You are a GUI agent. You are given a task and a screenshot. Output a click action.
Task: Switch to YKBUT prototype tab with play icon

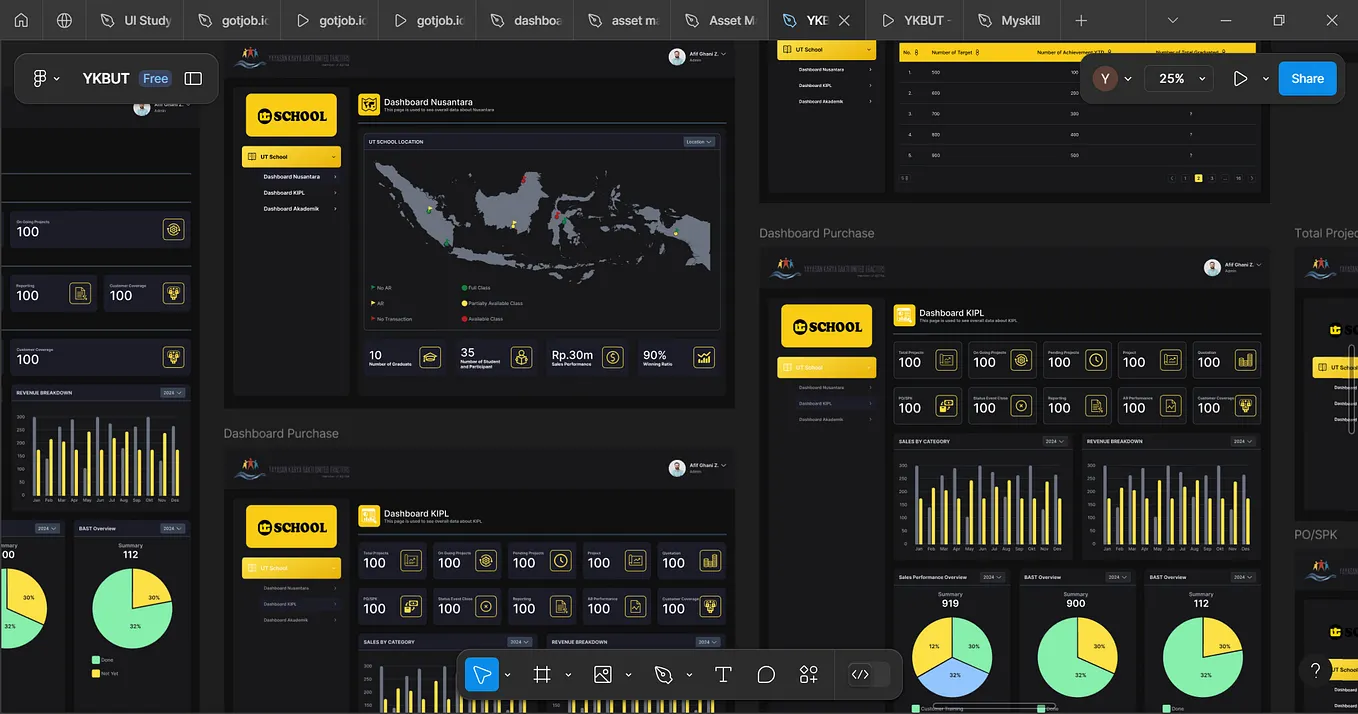pos(915,20)
